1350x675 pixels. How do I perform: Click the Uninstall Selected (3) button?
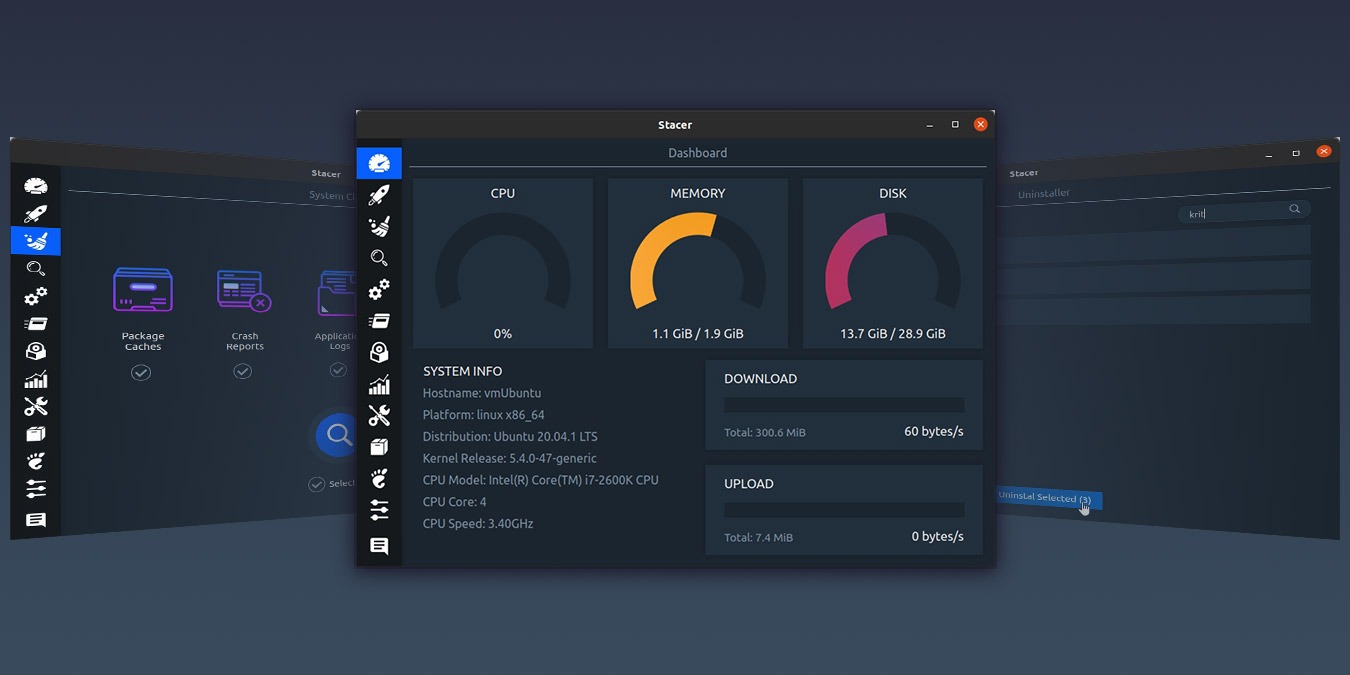click(x=1048, y=497)
